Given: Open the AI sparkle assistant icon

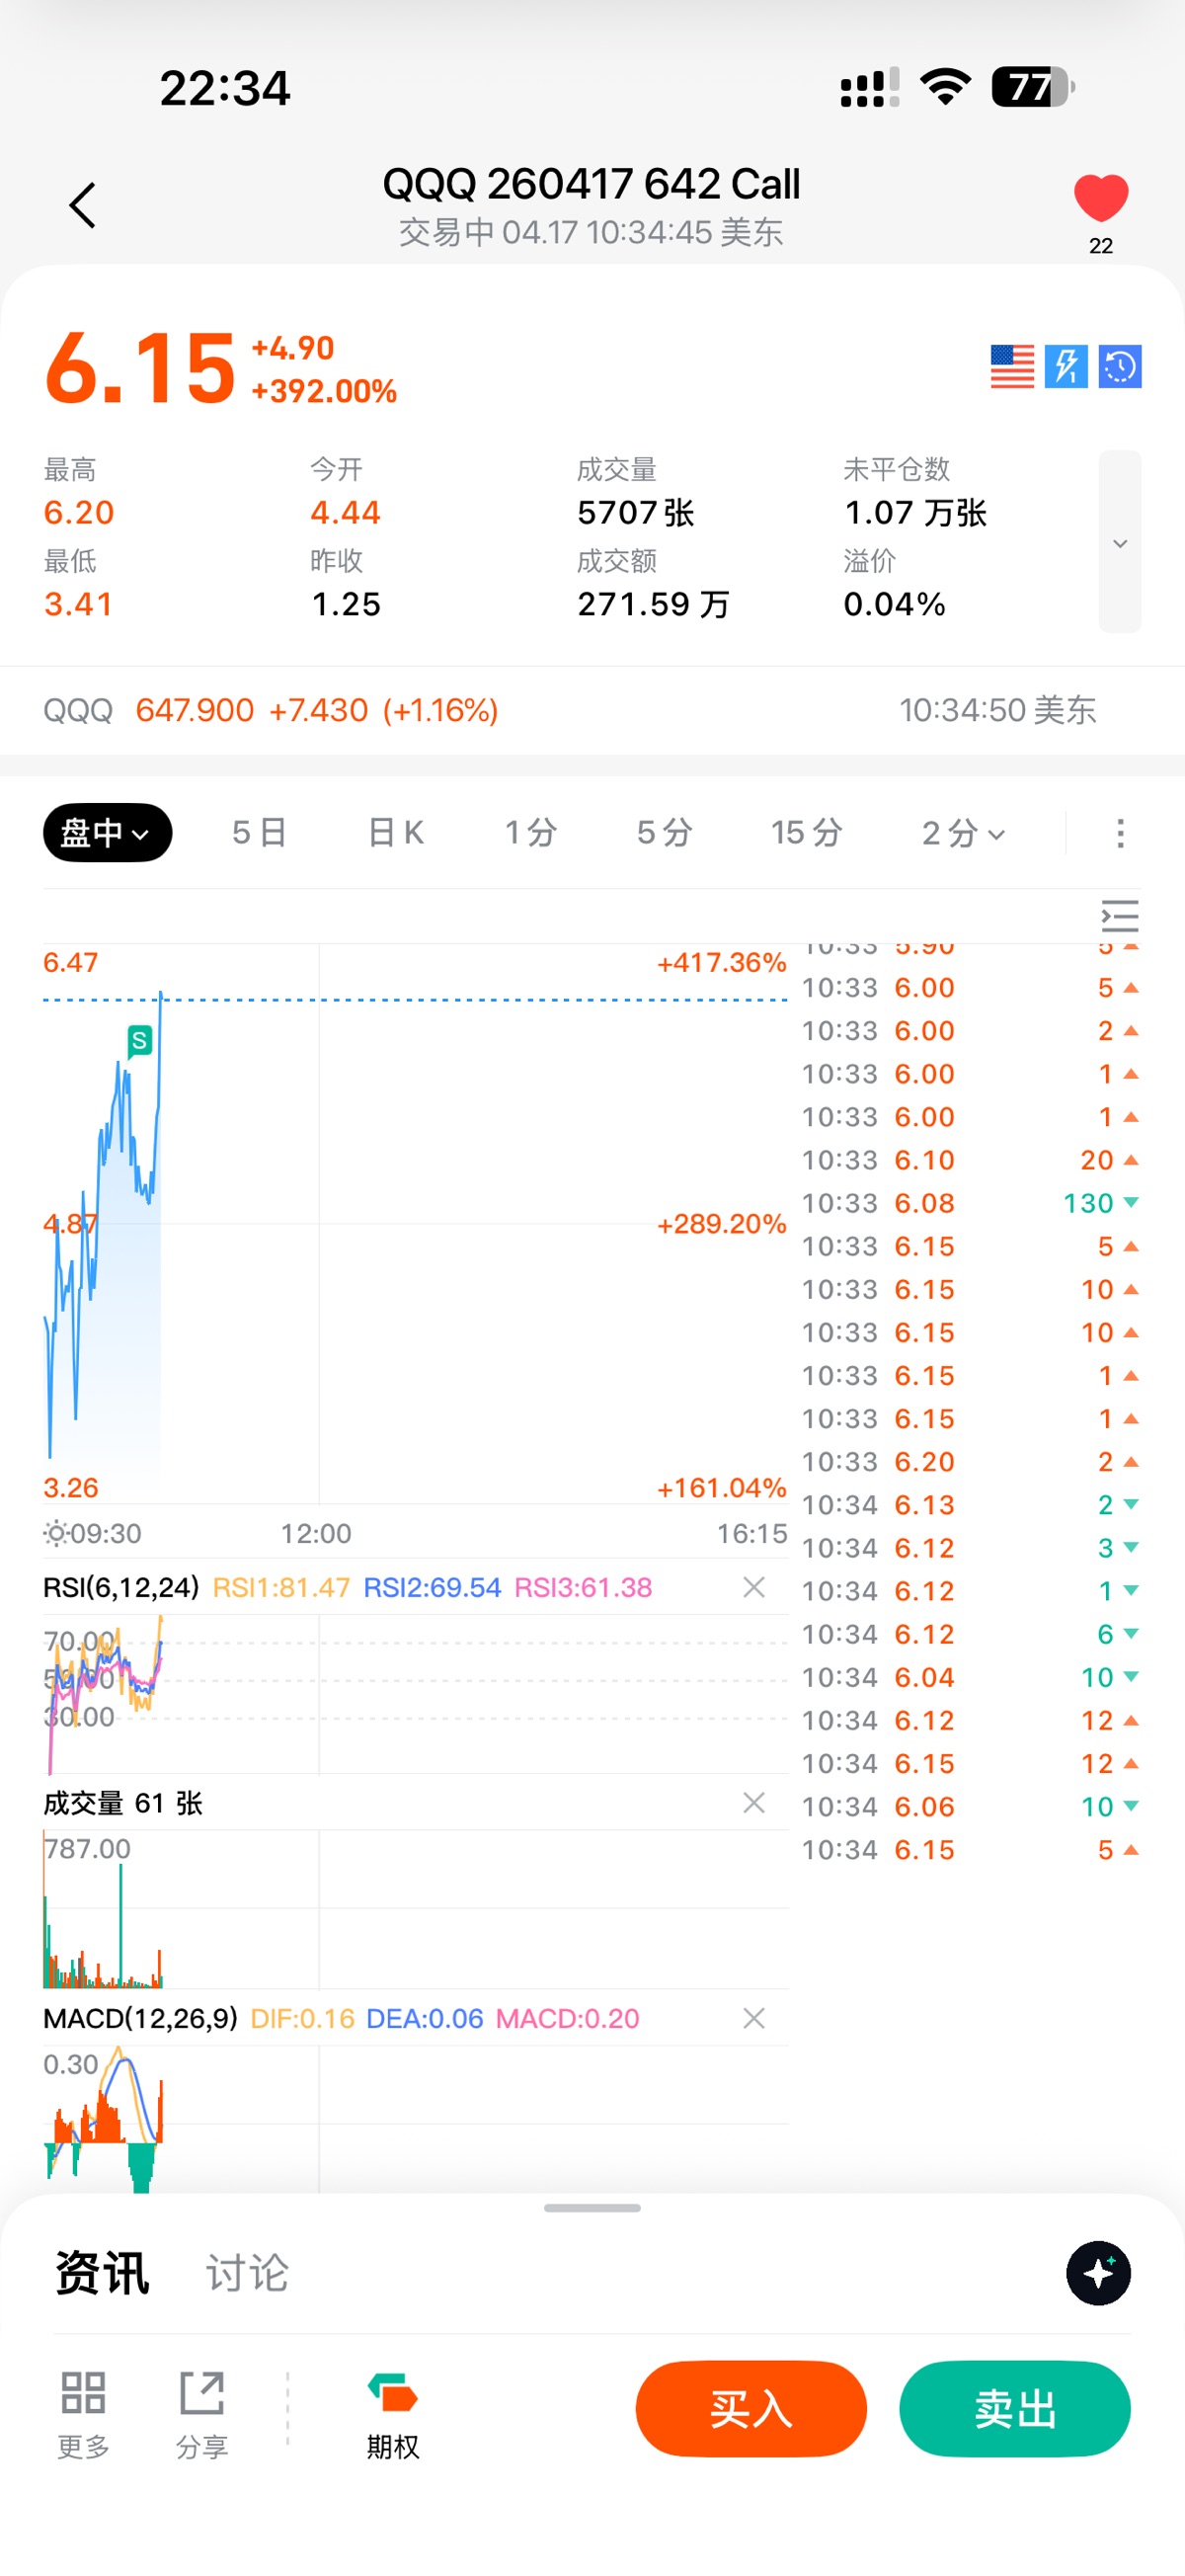Looking at the screenshot, I should [x=1098, y=2273].
